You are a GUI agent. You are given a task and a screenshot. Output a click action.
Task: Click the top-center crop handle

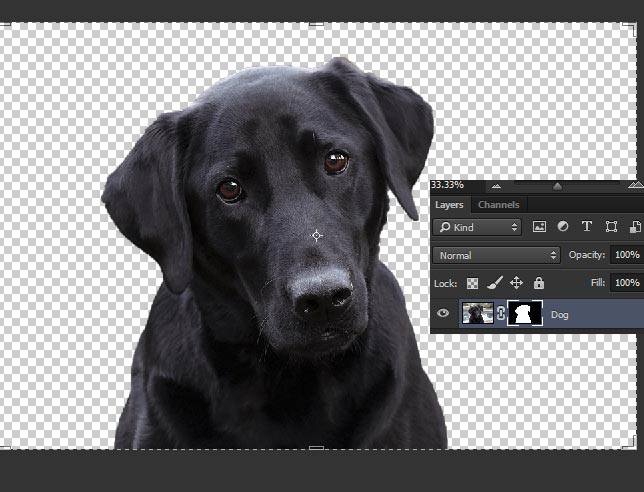pyautogui.click(x=316, y=24)
